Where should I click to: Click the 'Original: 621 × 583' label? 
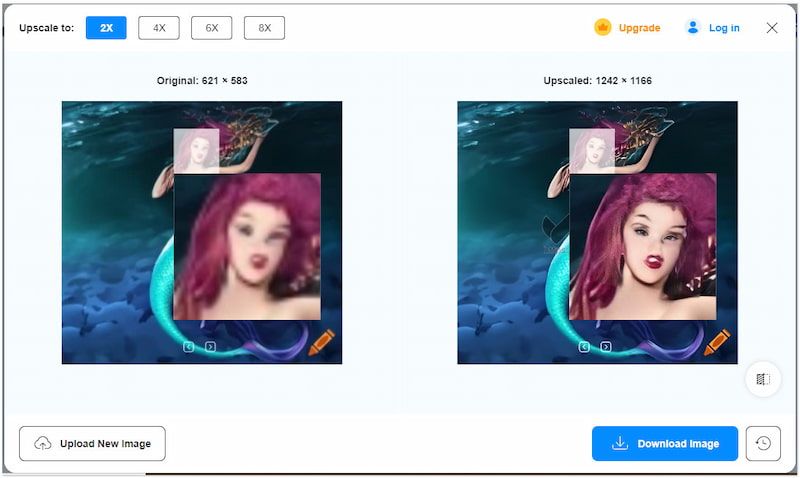click(x=202, y=81)
